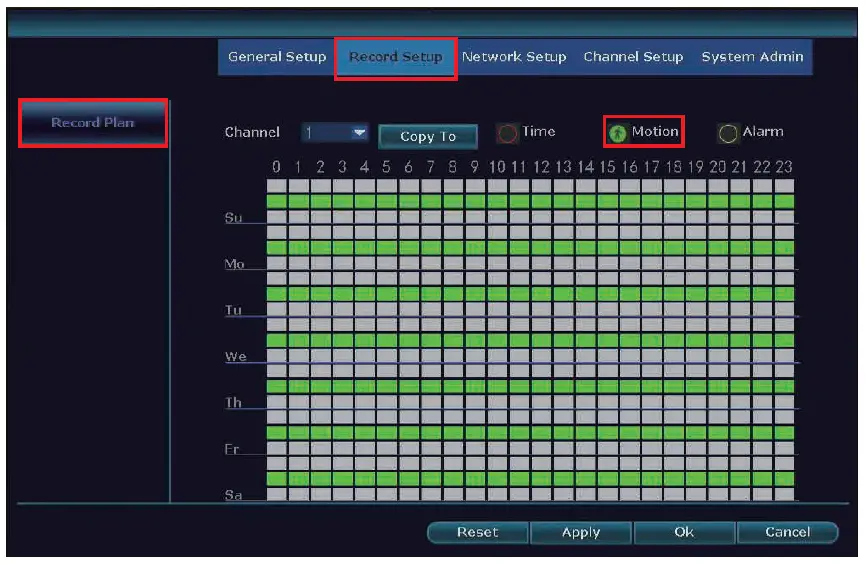Select the Alarm recording radio button
The height and width of the screenshot is (565, 866).
pos(728,133)
